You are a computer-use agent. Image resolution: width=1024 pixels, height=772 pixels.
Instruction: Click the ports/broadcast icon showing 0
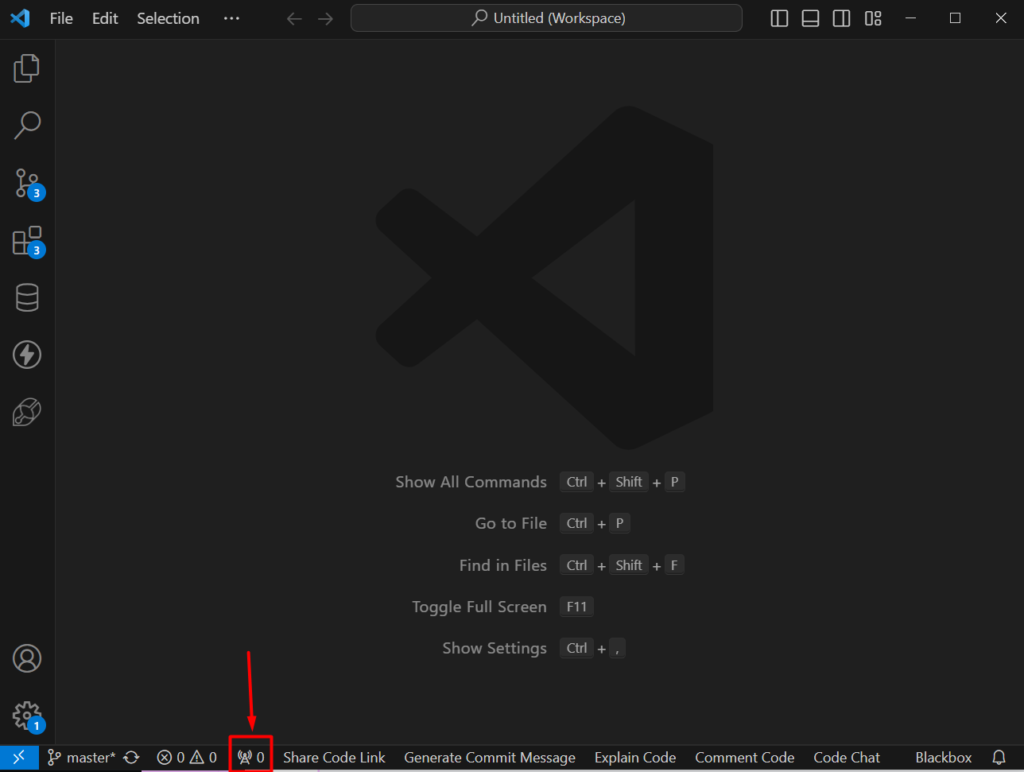[251, 758]
